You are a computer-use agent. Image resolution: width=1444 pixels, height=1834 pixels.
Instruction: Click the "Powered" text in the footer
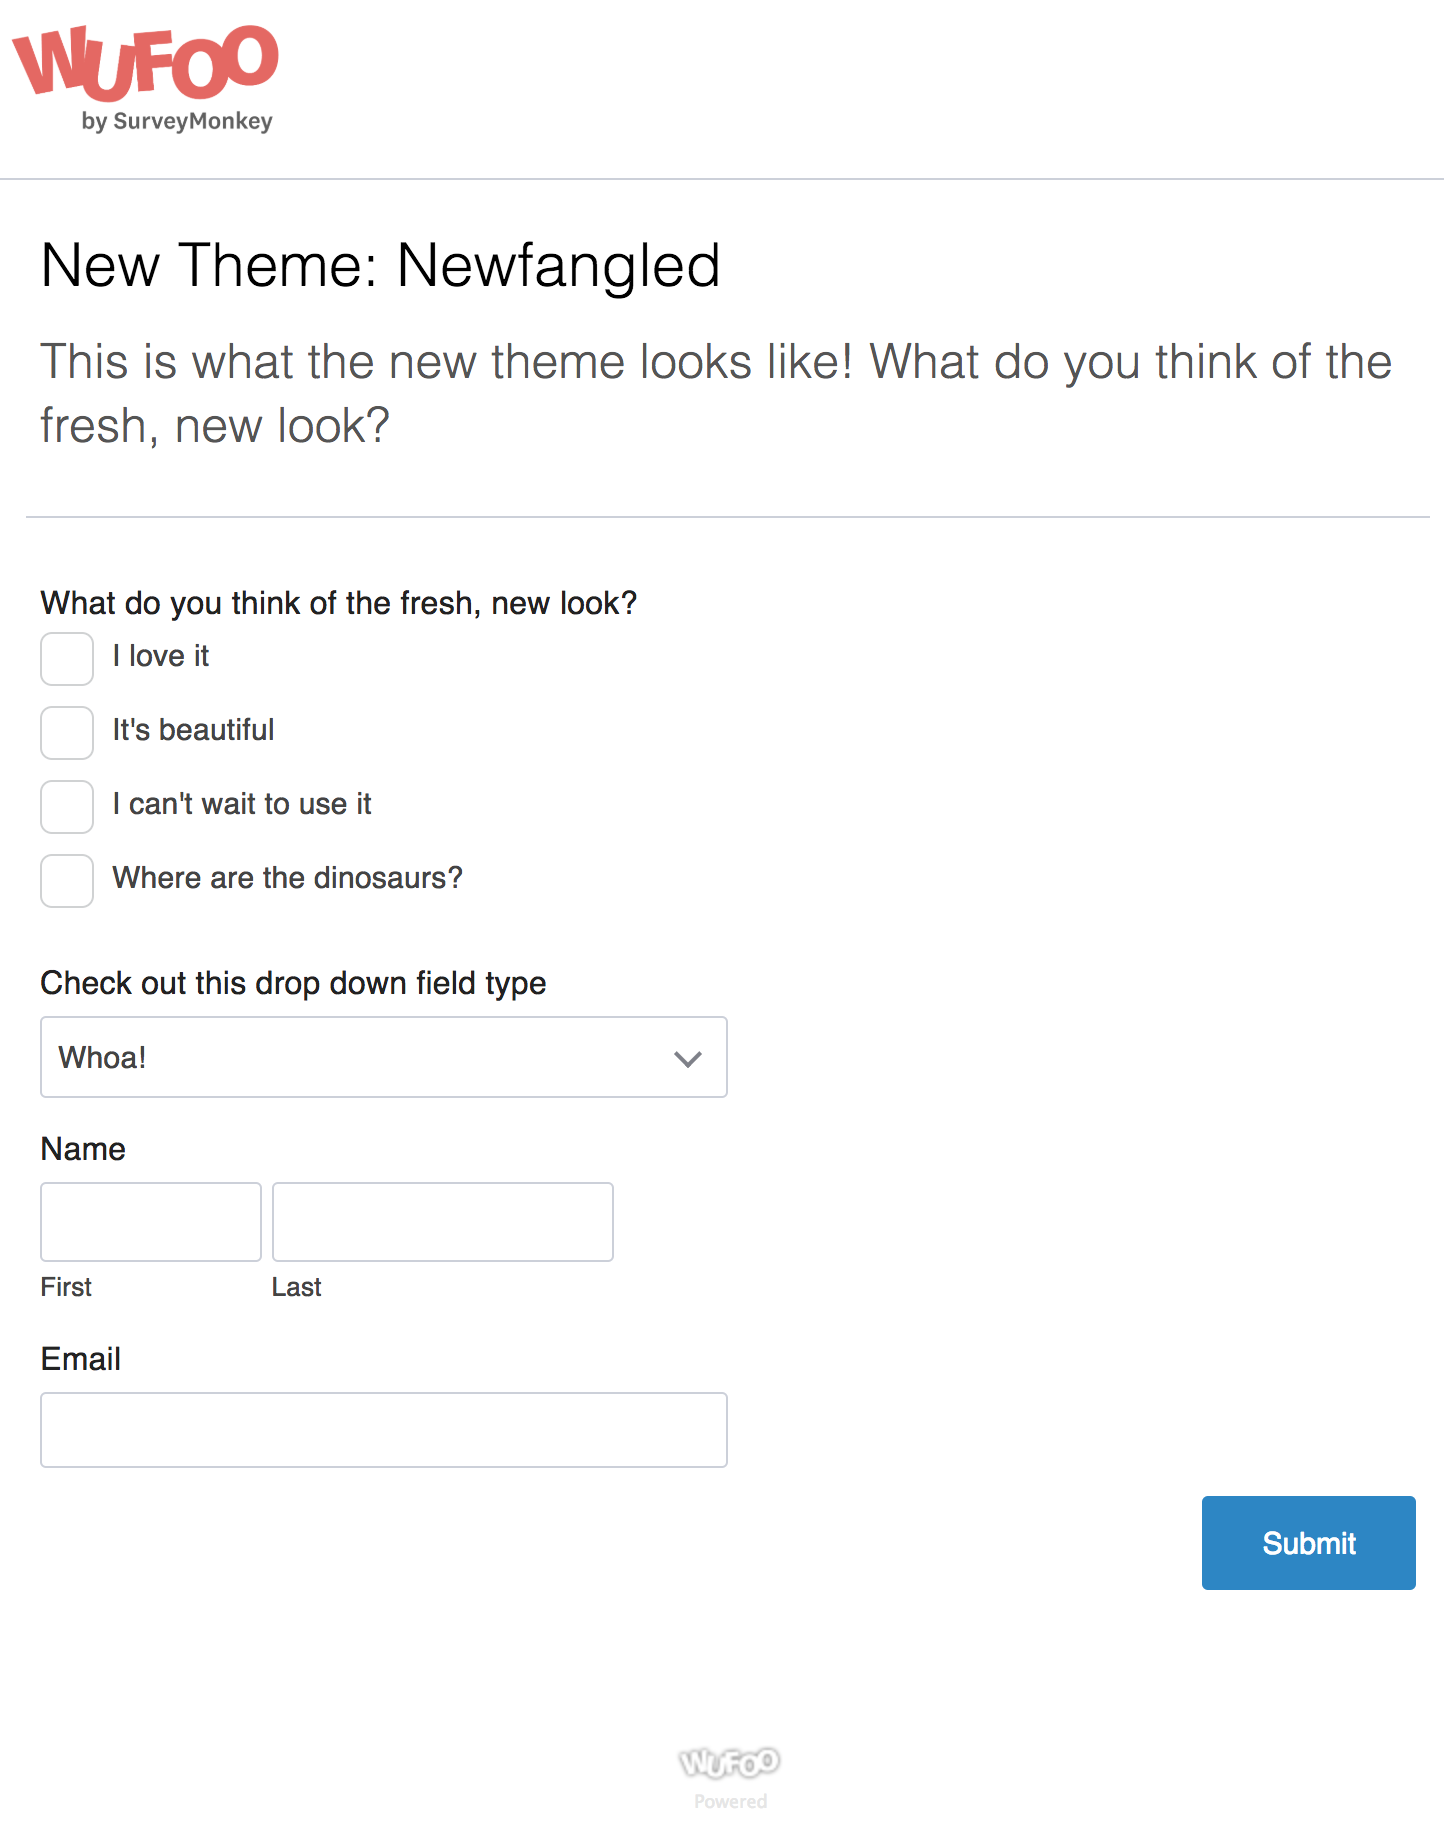coord(731,1801)
